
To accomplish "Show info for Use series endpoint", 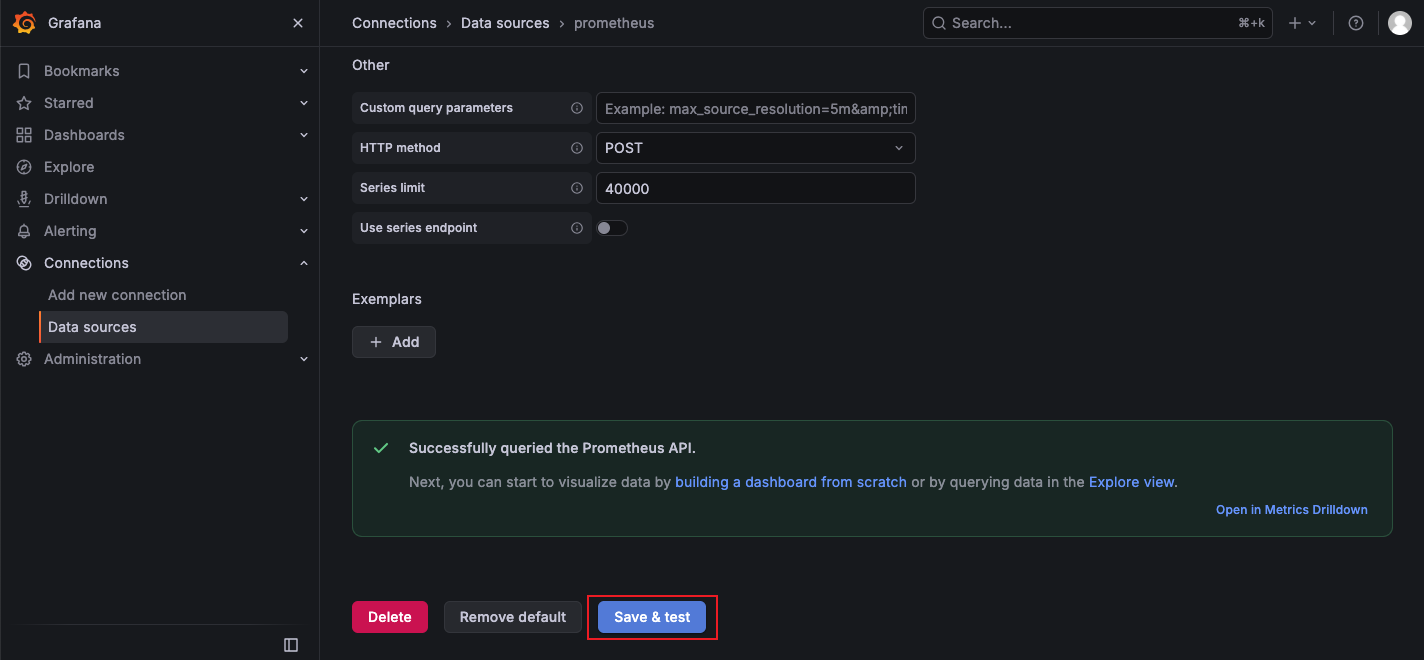I will (x=577, y=228).
